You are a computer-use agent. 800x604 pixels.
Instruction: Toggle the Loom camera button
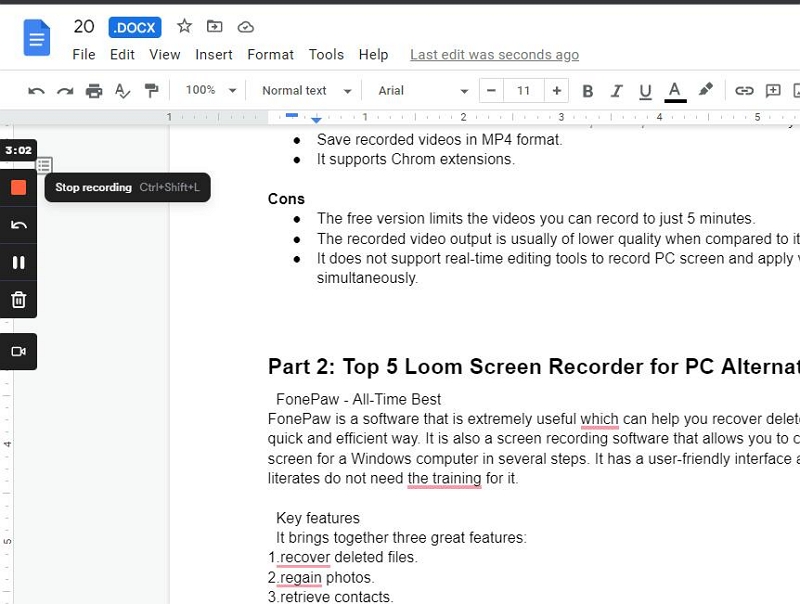[18, 351]
